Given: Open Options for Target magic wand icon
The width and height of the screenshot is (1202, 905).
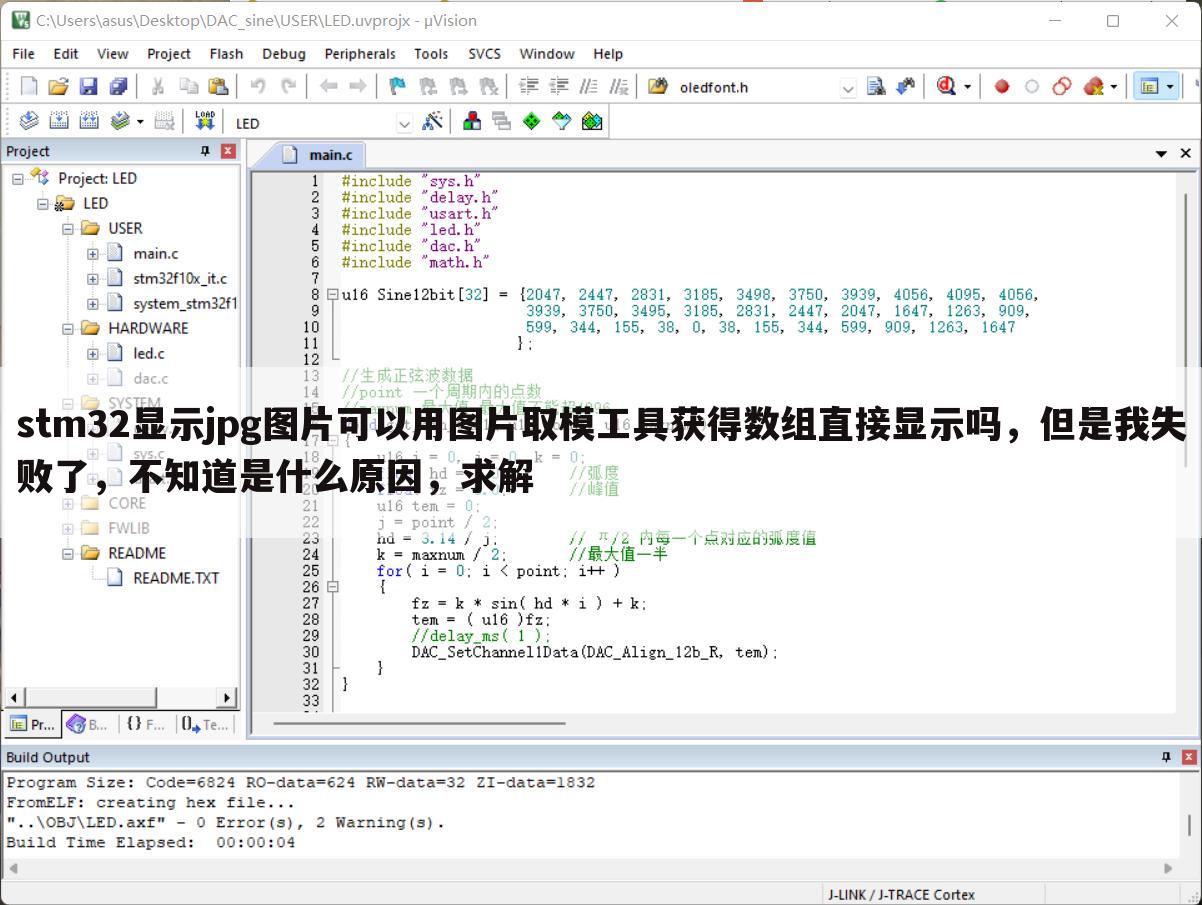Looking at the screenshot, I should click(x=433, y=122).
